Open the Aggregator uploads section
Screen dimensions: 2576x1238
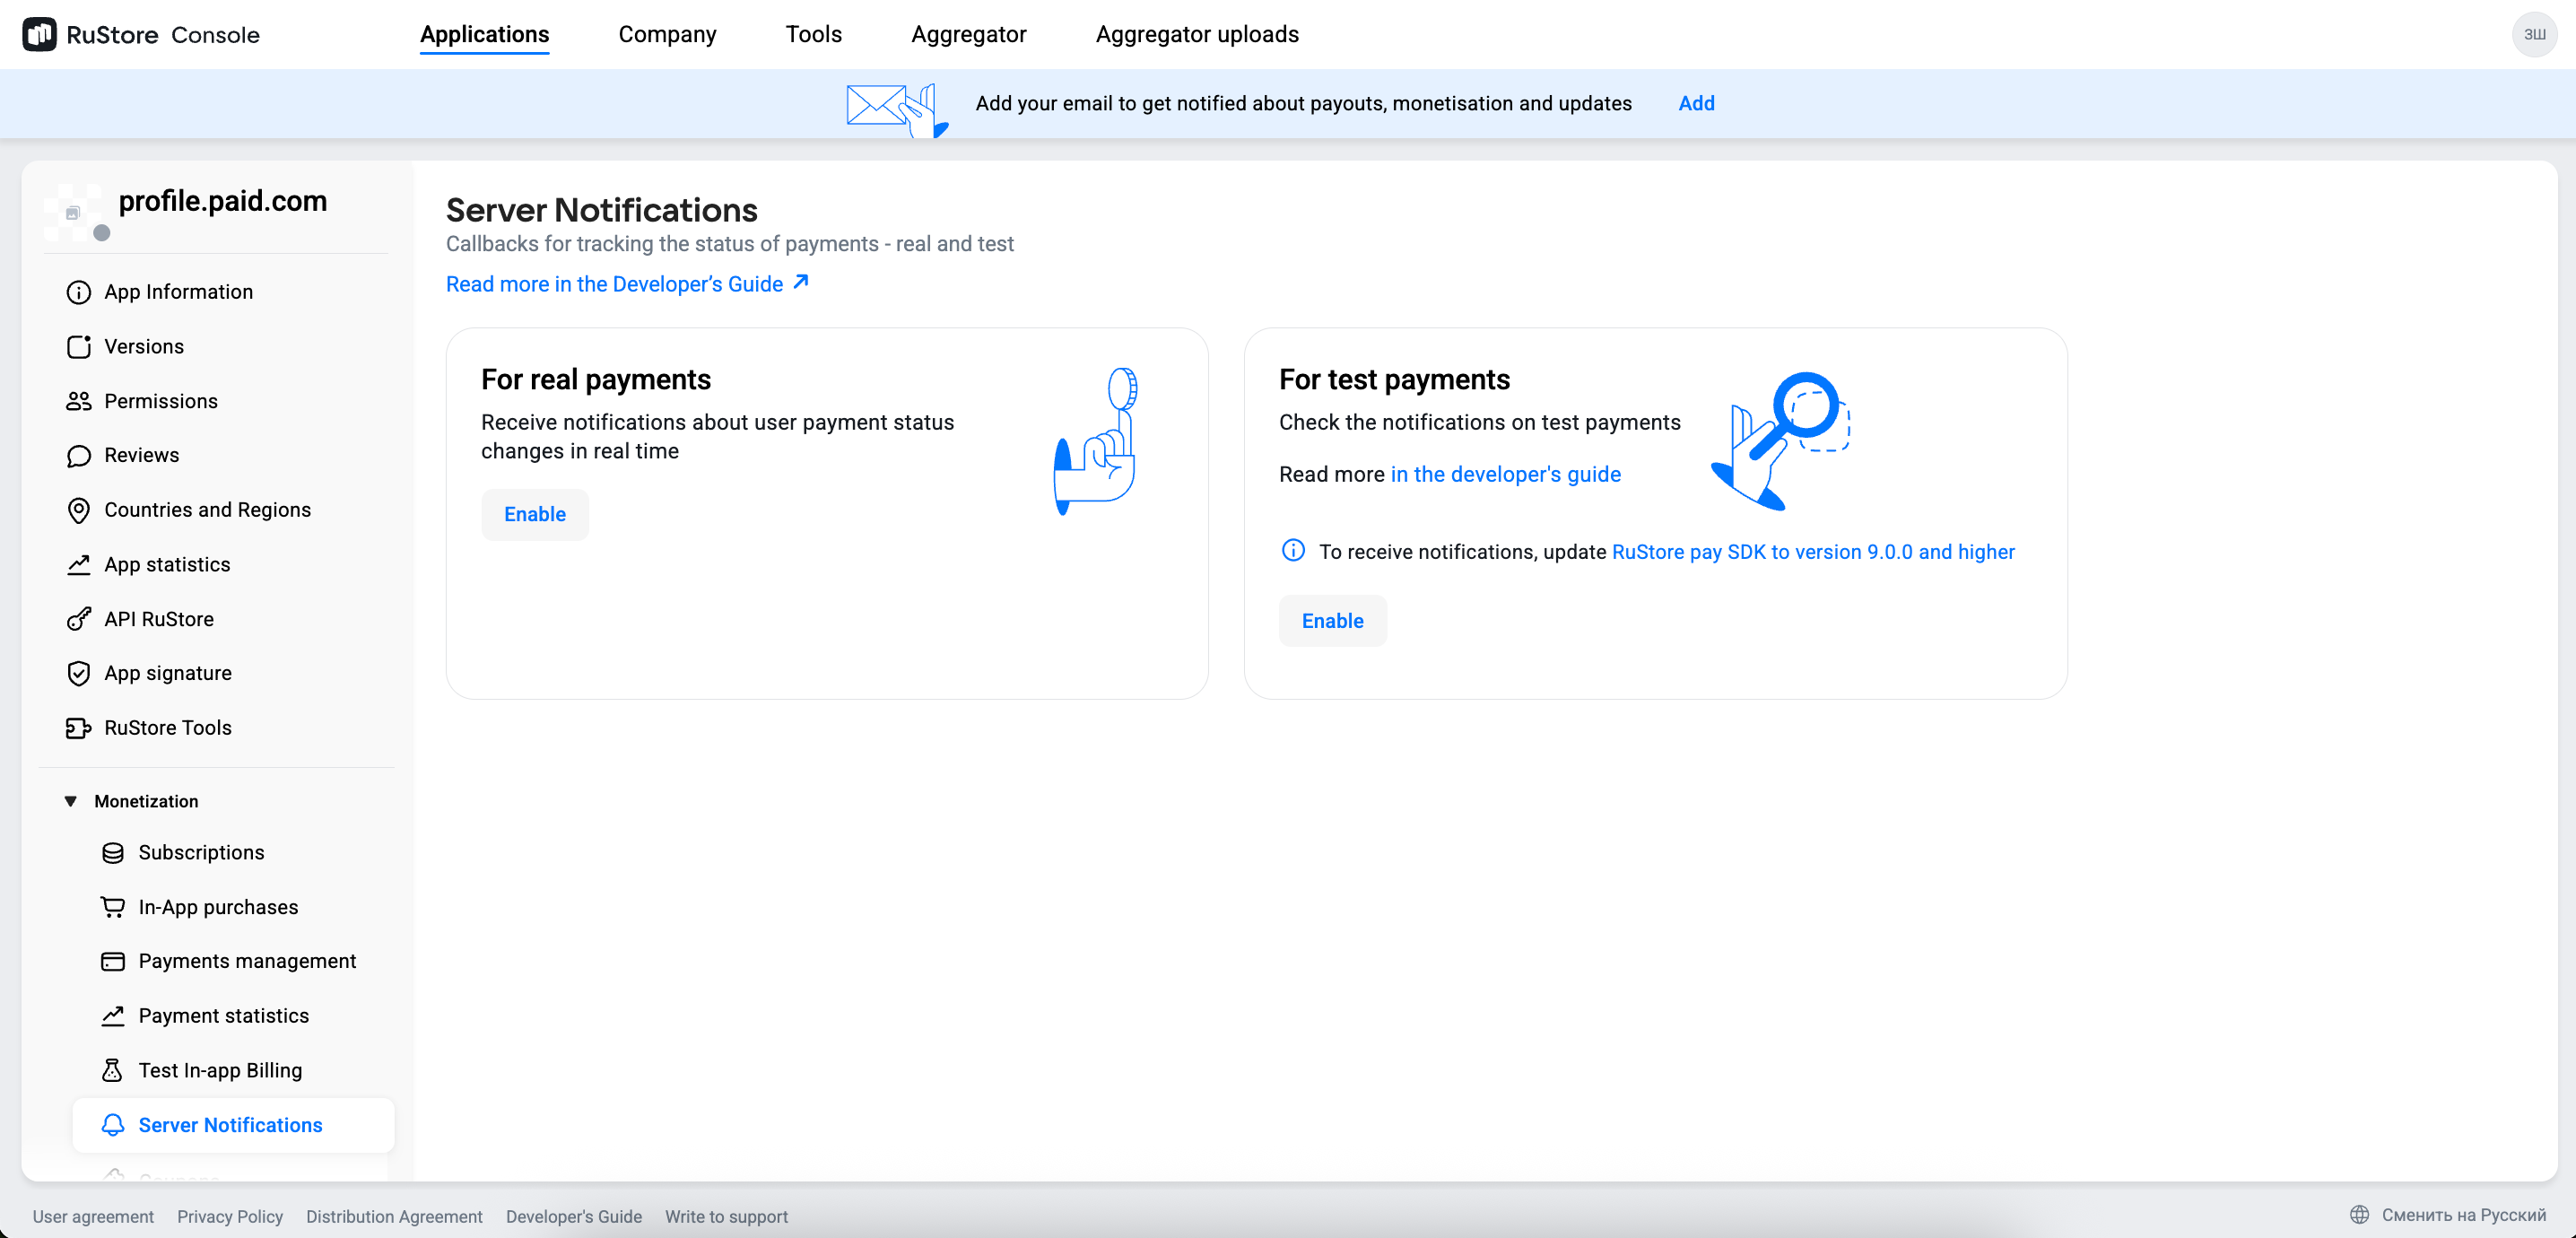(1197, 33)
